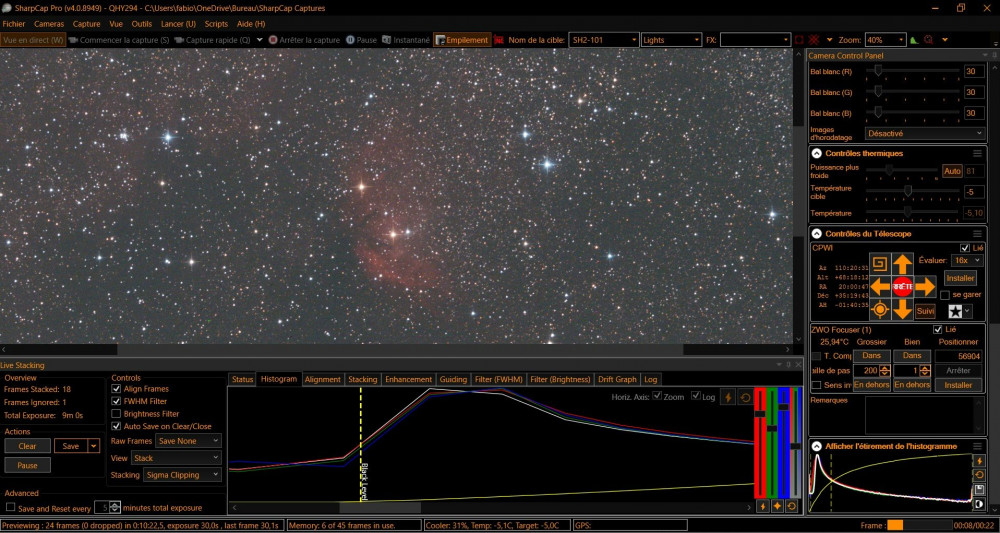The width and height of the screenshot is (1000, 533).
Task: Click the red icon right of Empilement
Action: (499, 40)
